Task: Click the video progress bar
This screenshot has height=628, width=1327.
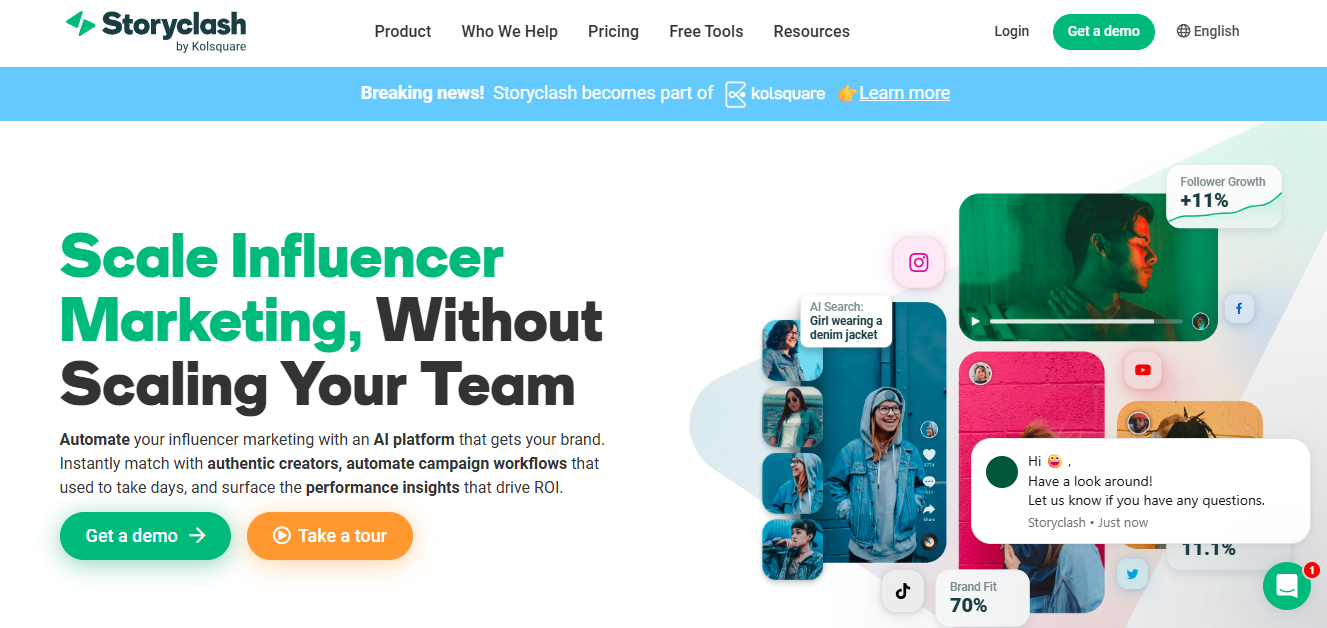Action: click(1086, 322)
